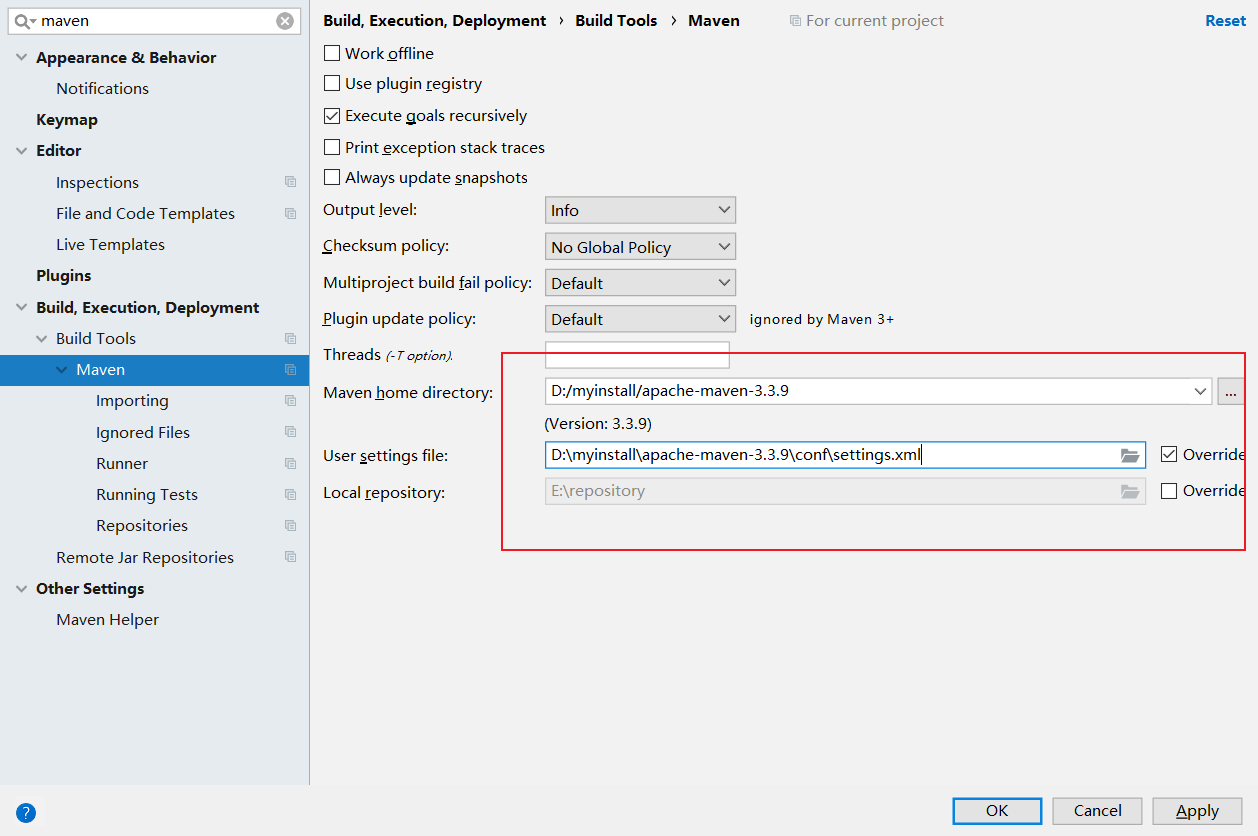
Task: Collapse the Appearance & Behavior section
Action: 22,58
